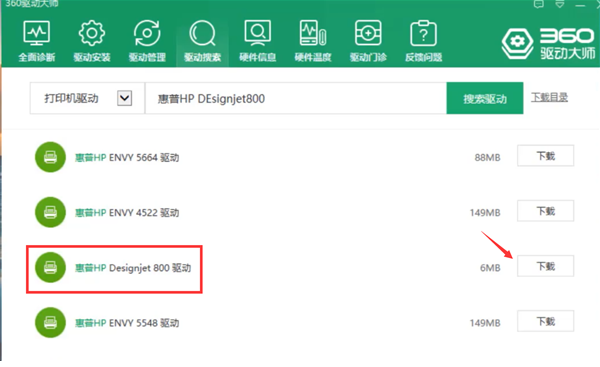The image size is (600, 367).
Task: Click the printer icon beside Designjet 800
Action: 50,267
